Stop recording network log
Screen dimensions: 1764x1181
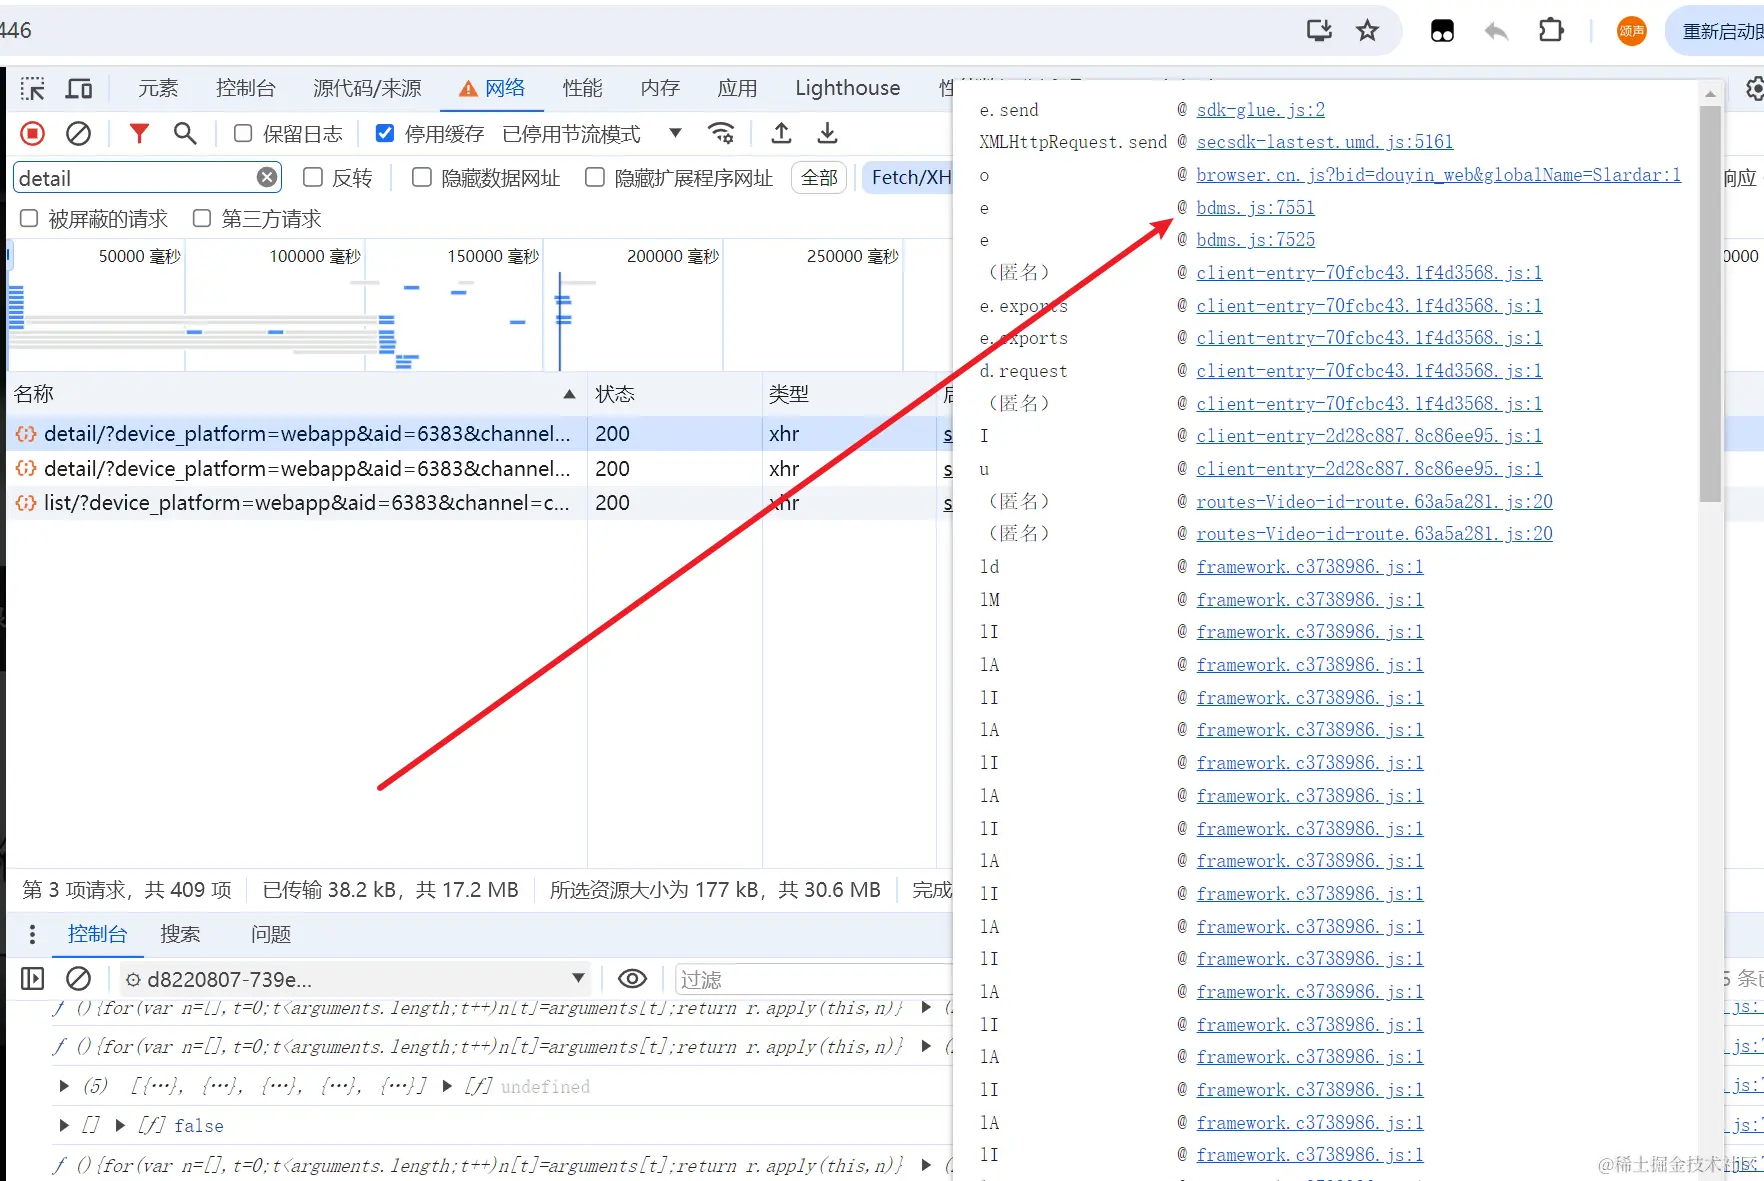coord(33,134)
